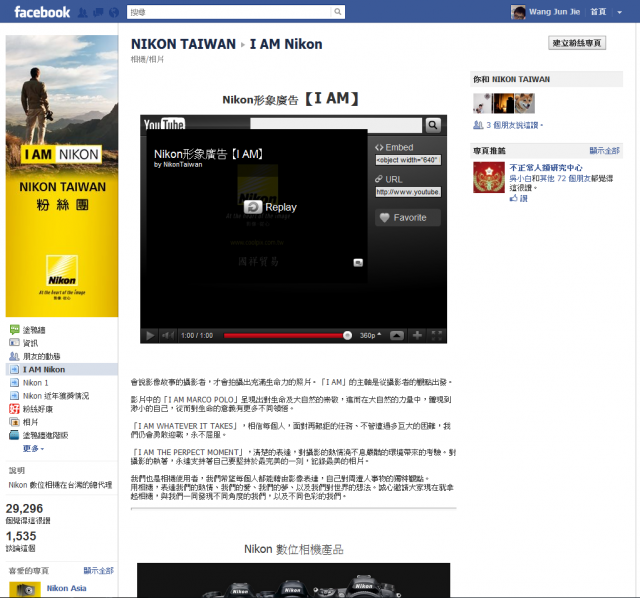
Task: Click the 1,535 talking about count
Action: click(21, 536)
